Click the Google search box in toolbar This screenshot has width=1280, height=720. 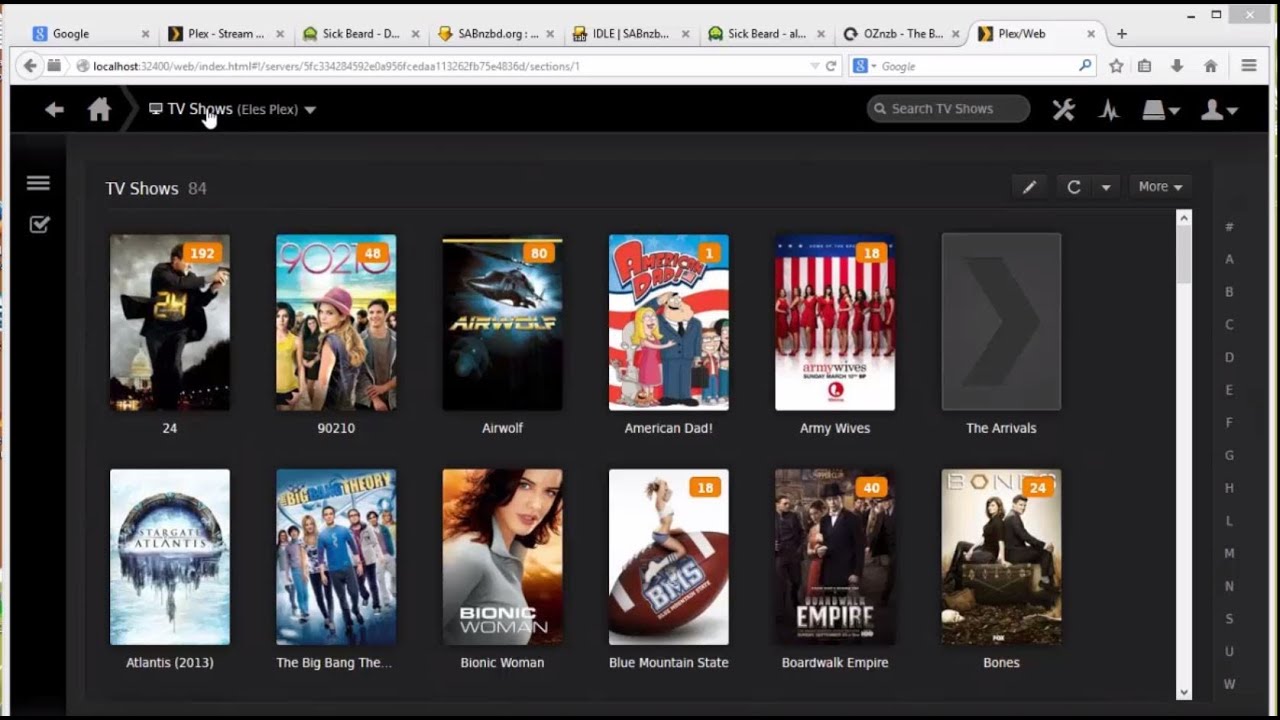(973, 66)
